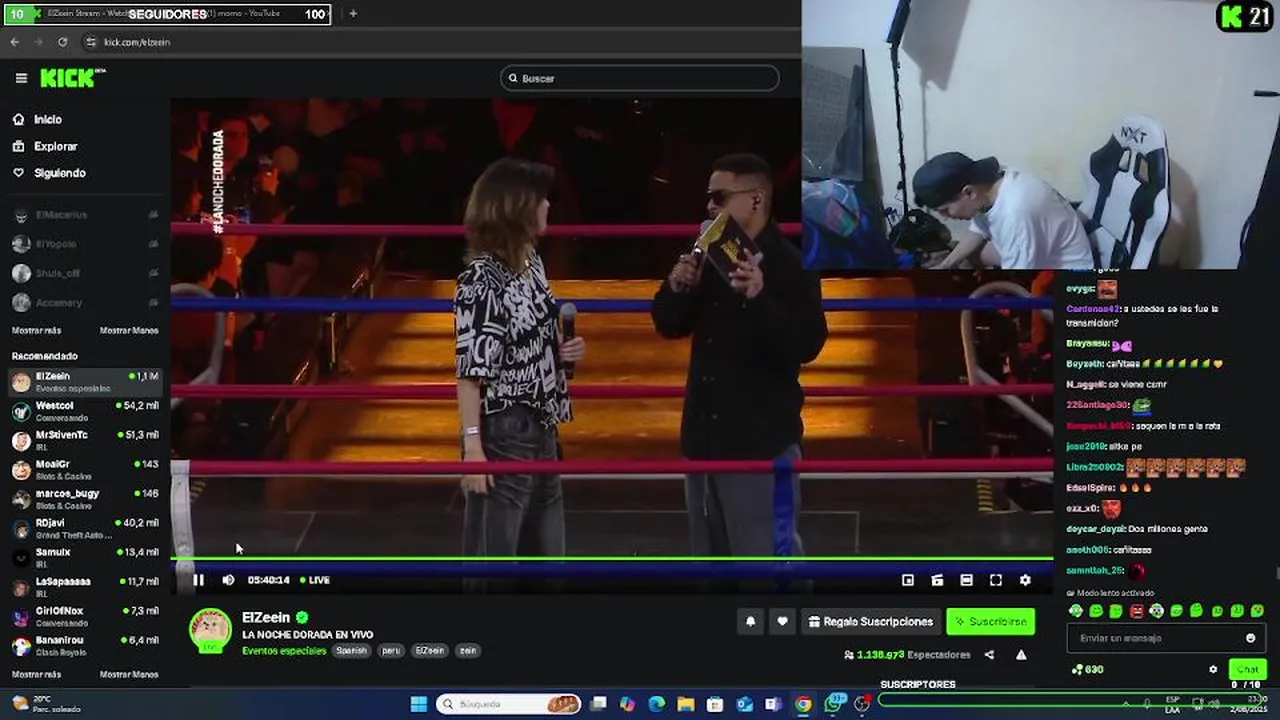Open Westcol recommended channel

[85, 411]
